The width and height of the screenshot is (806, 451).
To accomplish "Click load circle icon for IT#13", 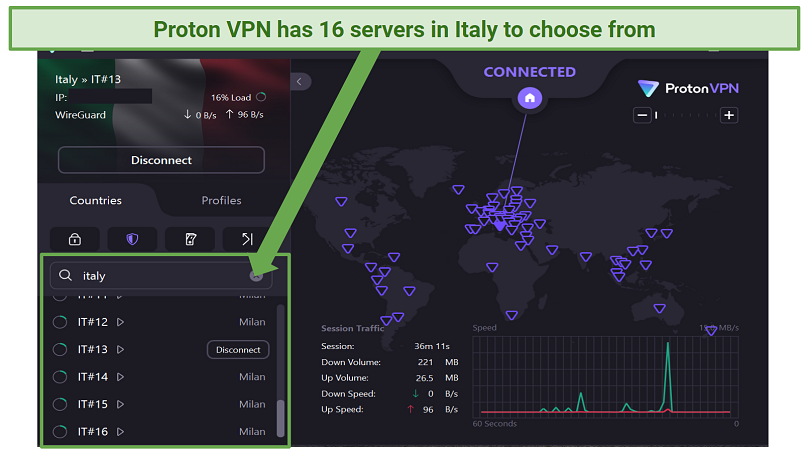I will point(60,350).
